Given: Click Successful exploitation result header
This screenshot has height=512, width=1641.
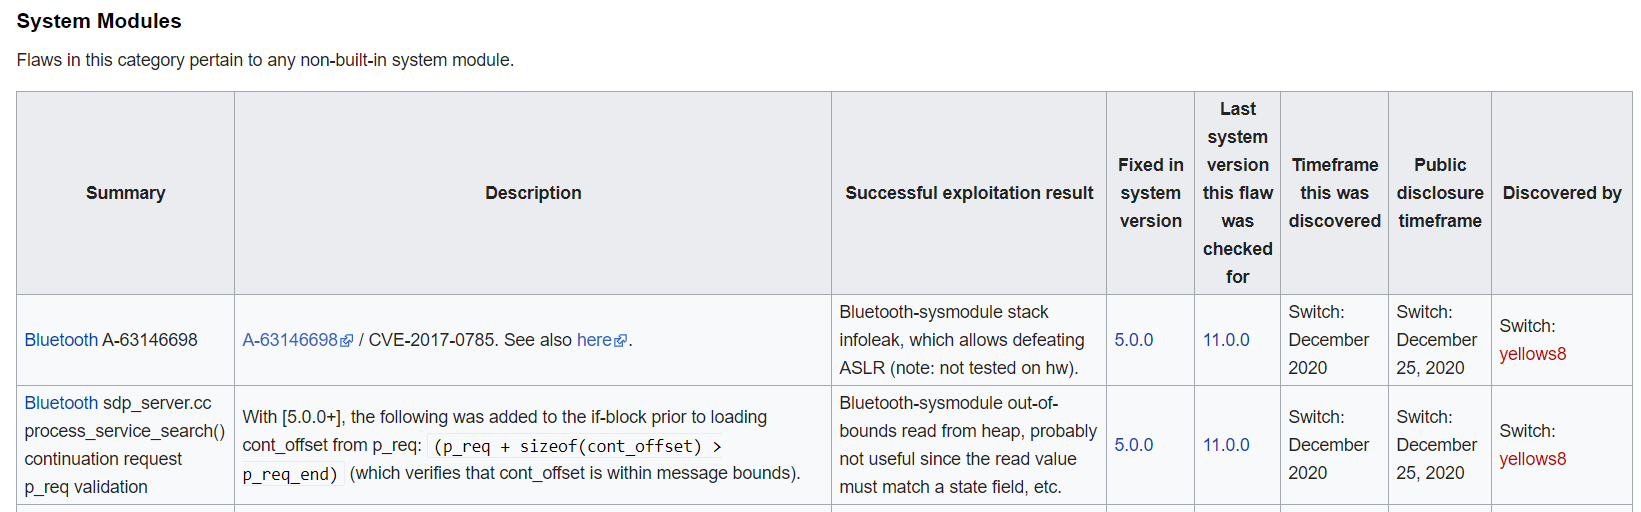Looking at the screenshot, I should point(969,193).
